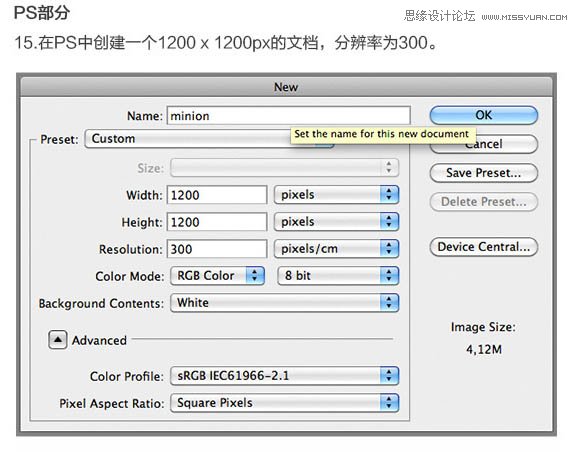
Task: Open Pixel Aspect Ratio dropdown
Action: (x=285, y=403)
